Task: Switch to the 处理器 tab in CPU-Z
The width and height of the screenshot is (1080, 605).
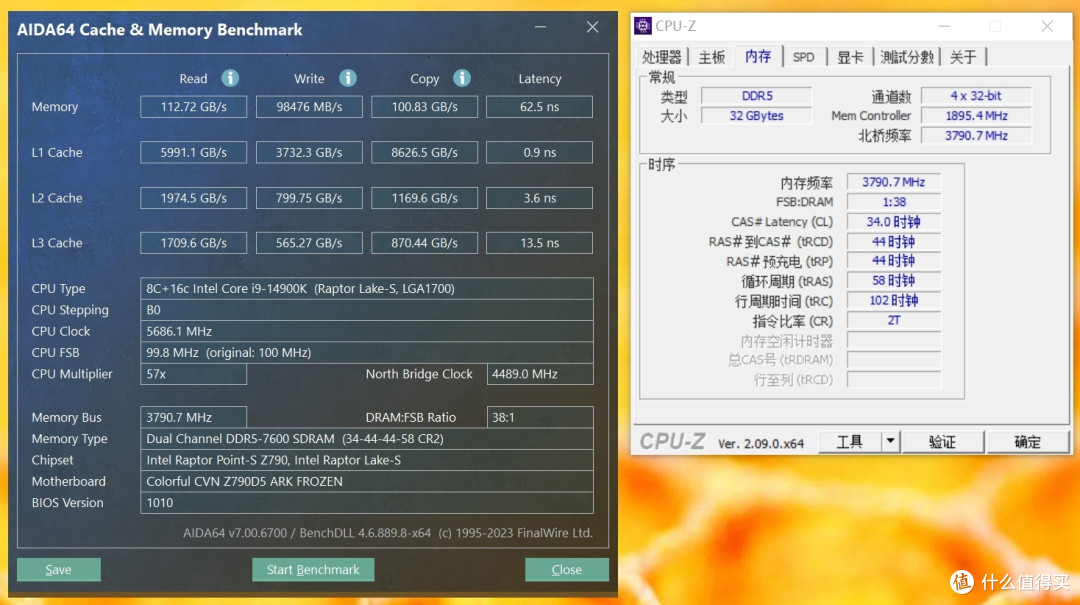Action: click(662, 57)
